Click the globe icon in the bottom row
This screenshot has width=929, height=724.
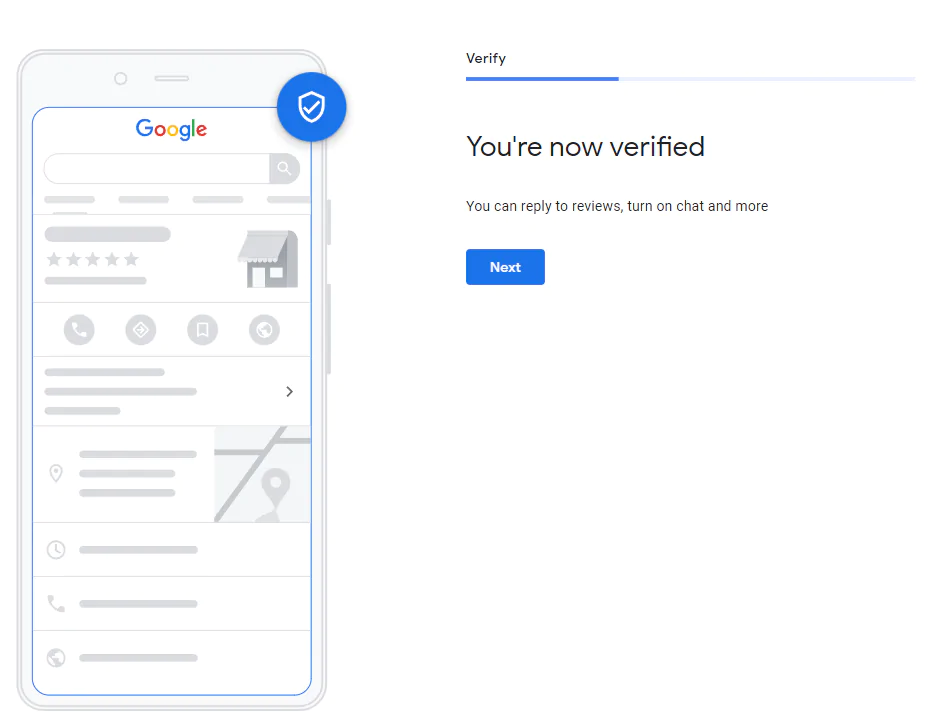point(56,658)
